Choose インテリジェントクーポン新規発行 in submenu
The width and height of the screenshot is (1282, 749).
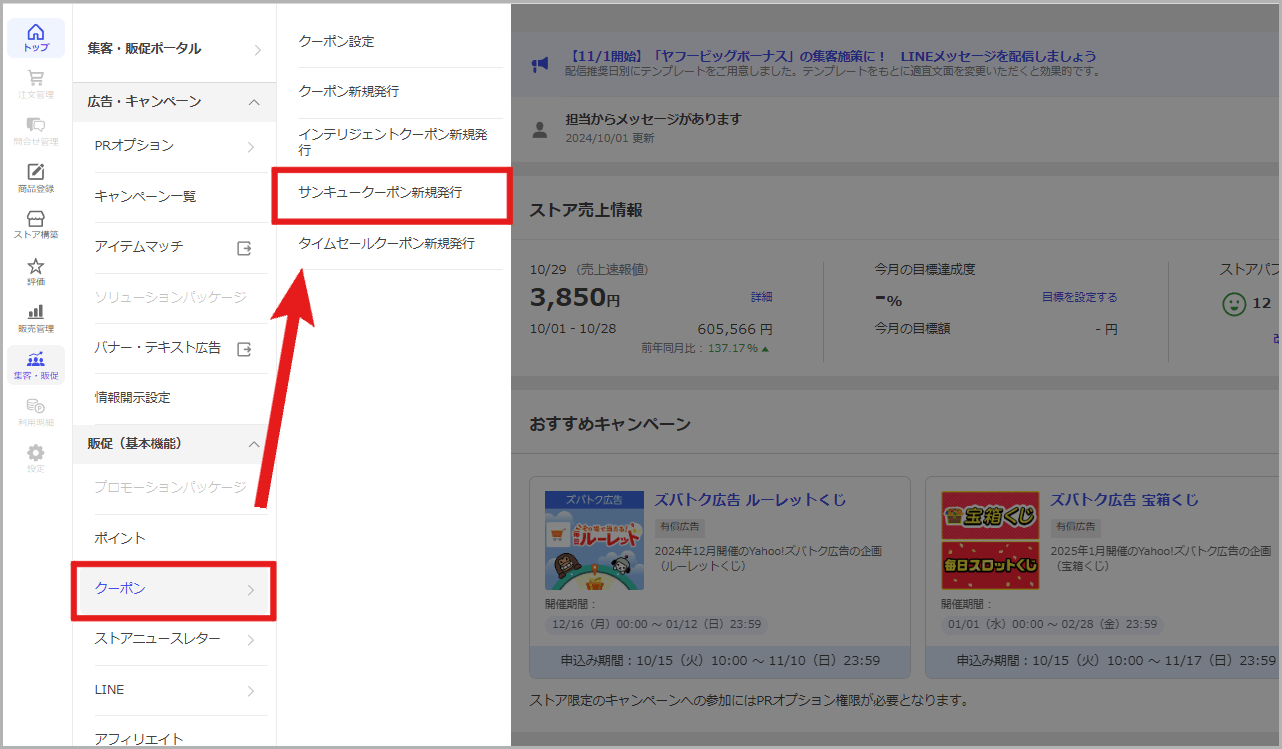point(393,143)
